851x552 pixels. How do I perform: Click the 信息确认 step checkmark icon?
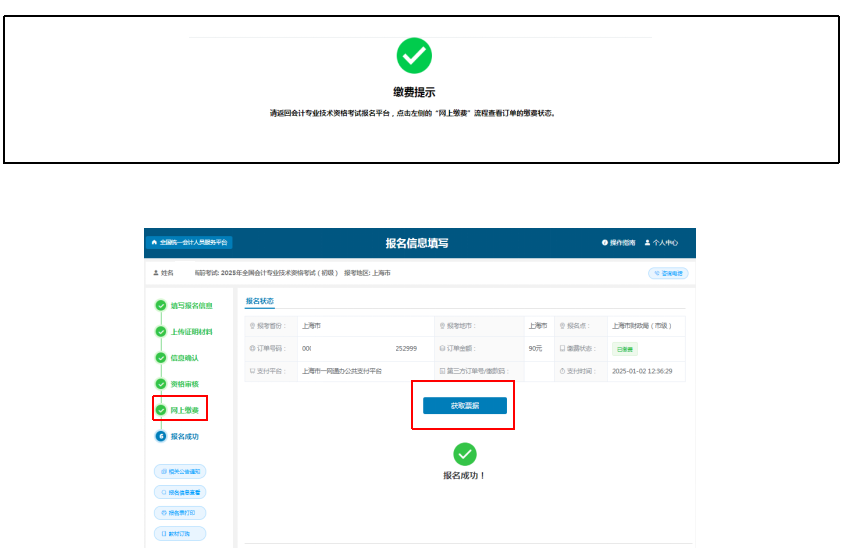point(160,358)
